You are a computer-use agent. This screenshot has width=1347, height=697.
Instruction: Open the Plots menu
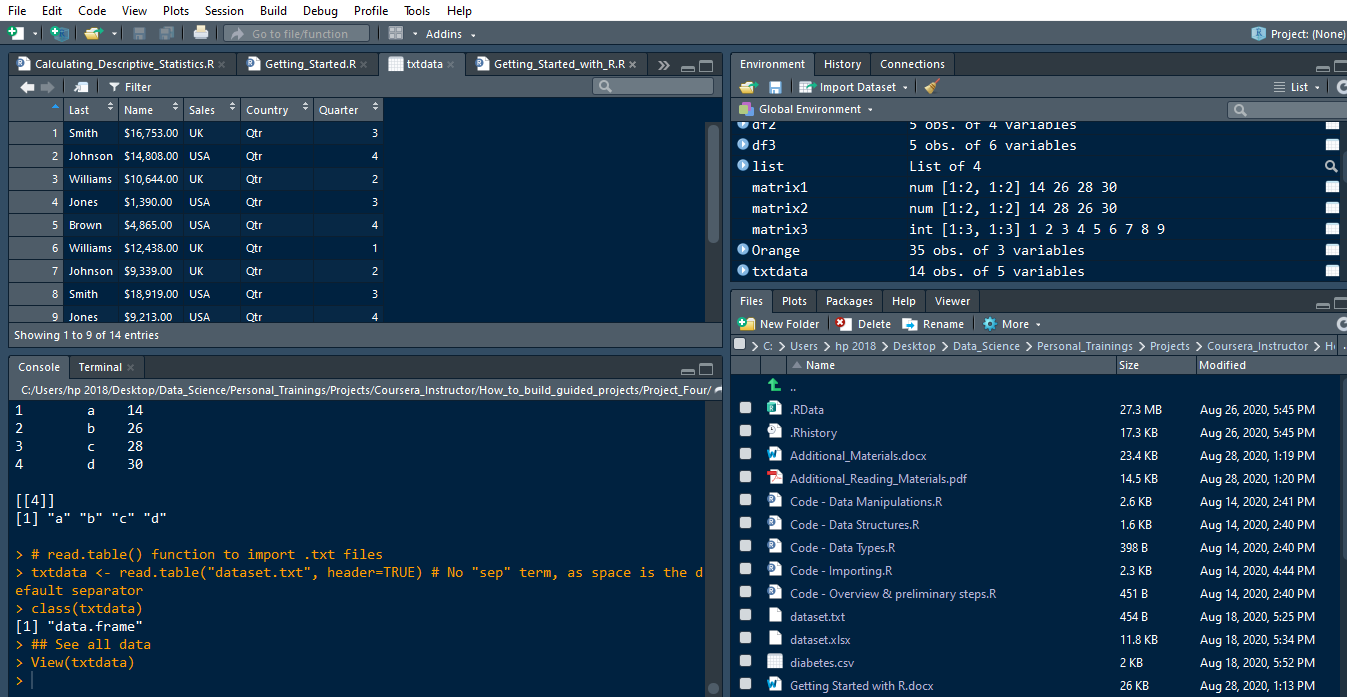(176, 10)
